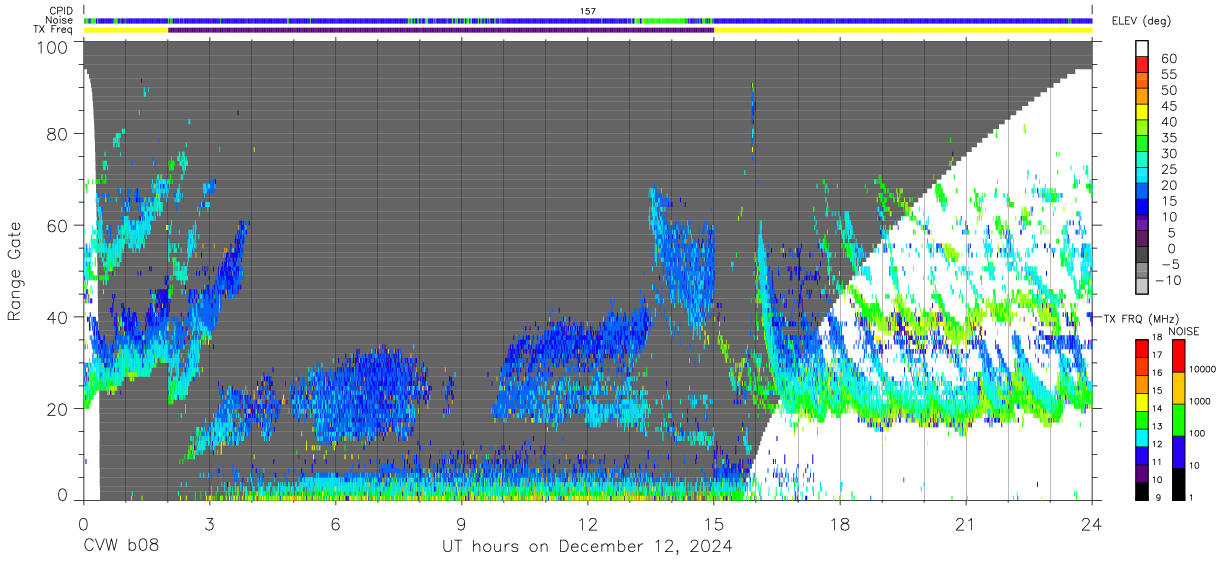
Task: Click the CPID value '157'
Action: point(588,10)
